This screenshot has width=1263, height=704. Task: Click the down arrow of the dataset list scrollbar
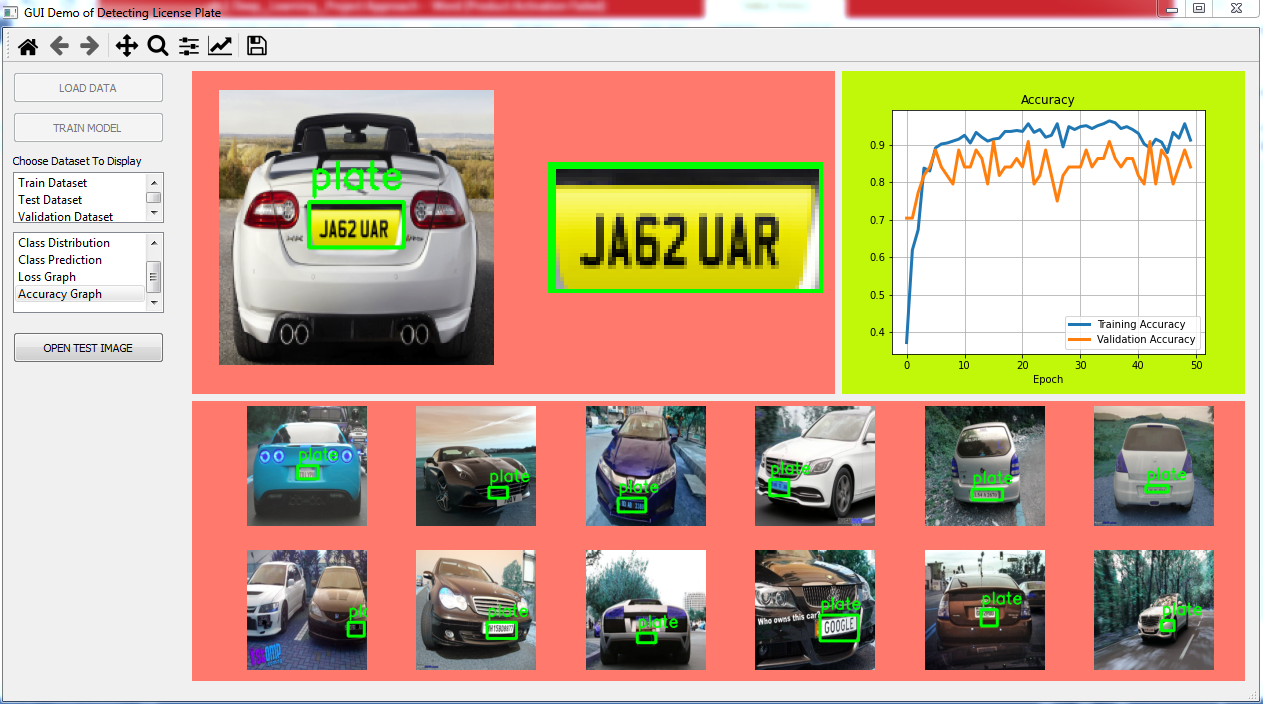click(x=155, y=213)
